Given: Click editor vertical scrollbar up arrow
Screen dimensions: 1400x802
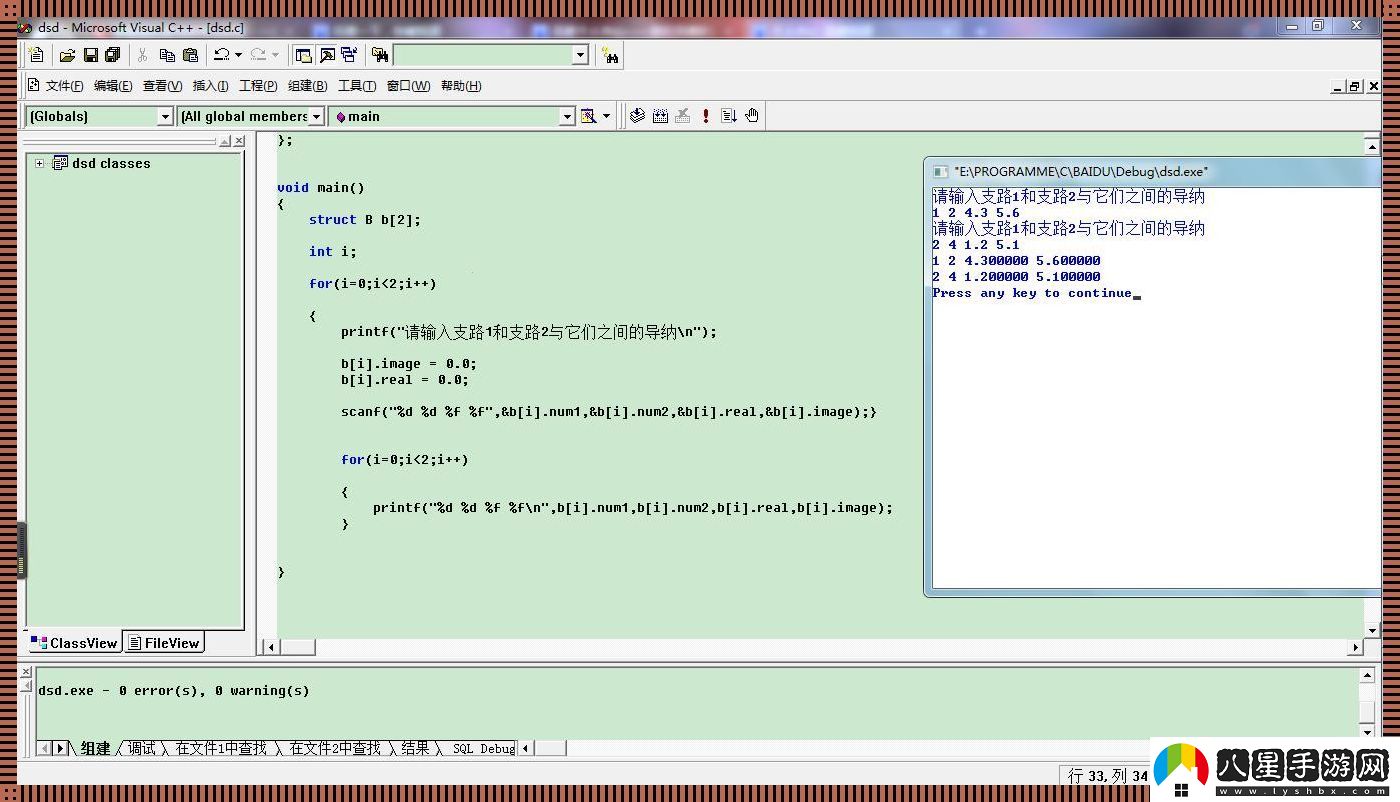Looking at the screenshot, I should pyautogui.click(x=1372, y=146).
